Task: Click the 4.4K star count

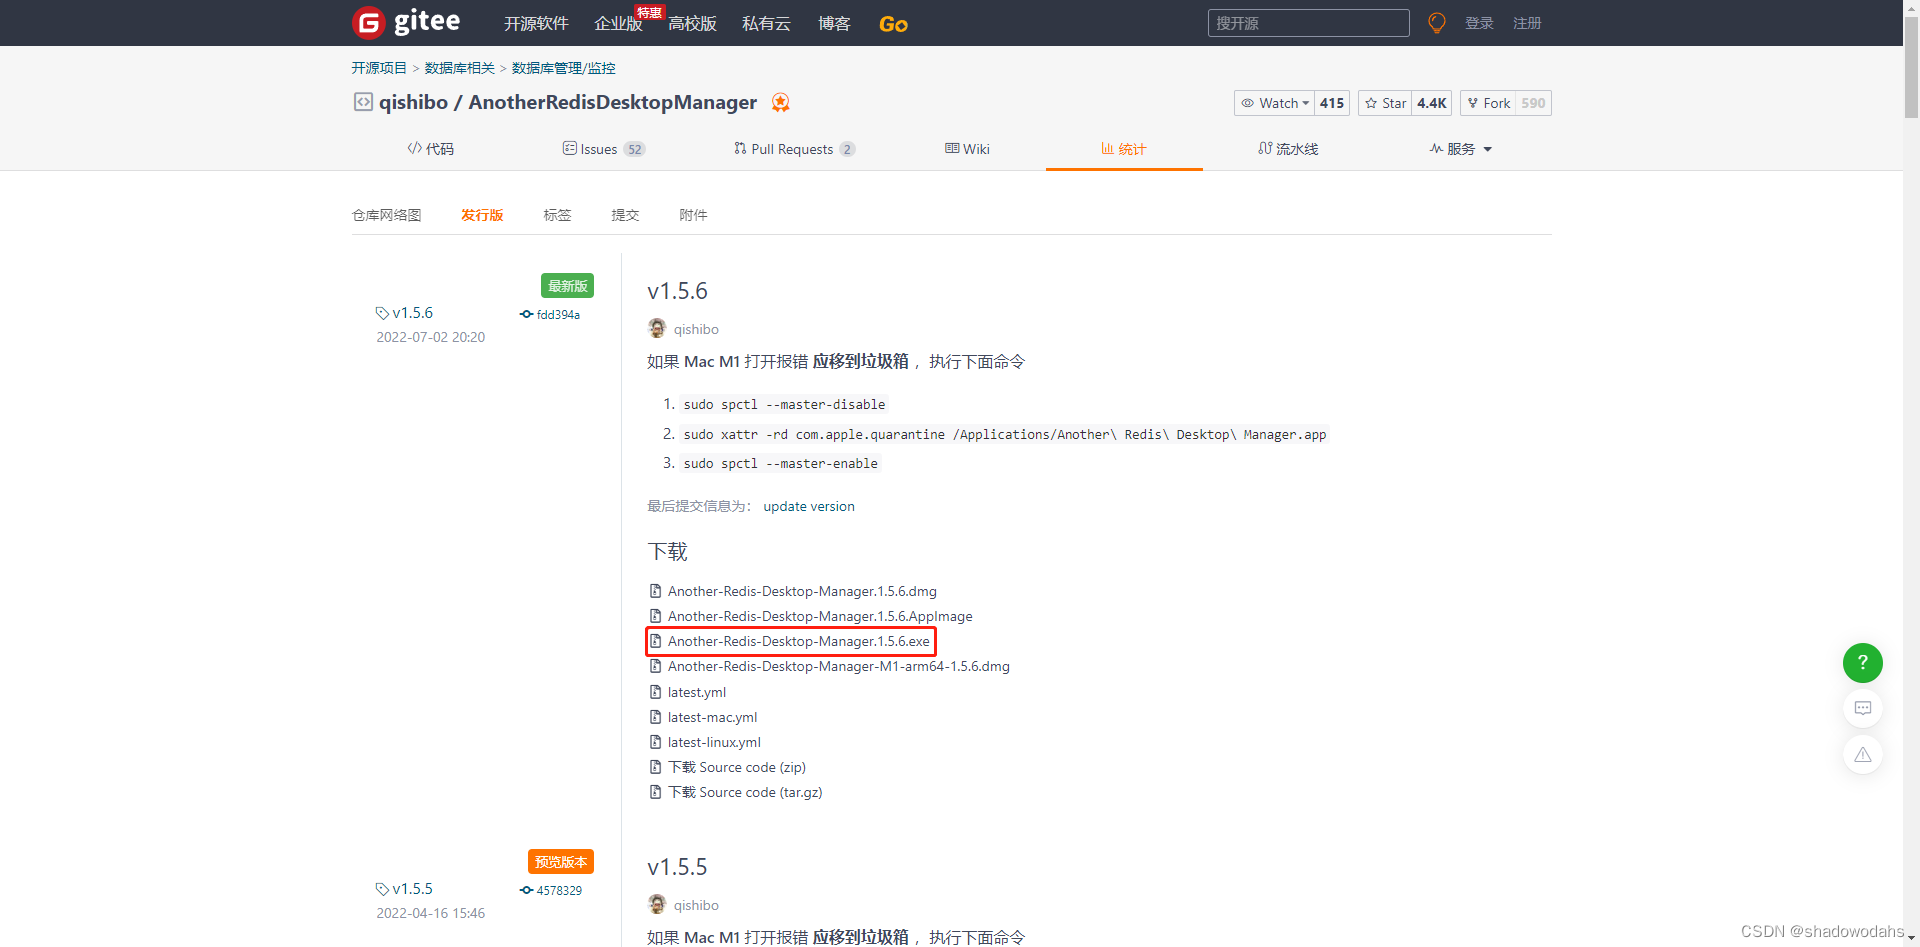Action: pyautogui.click(x=1431, y=103)
